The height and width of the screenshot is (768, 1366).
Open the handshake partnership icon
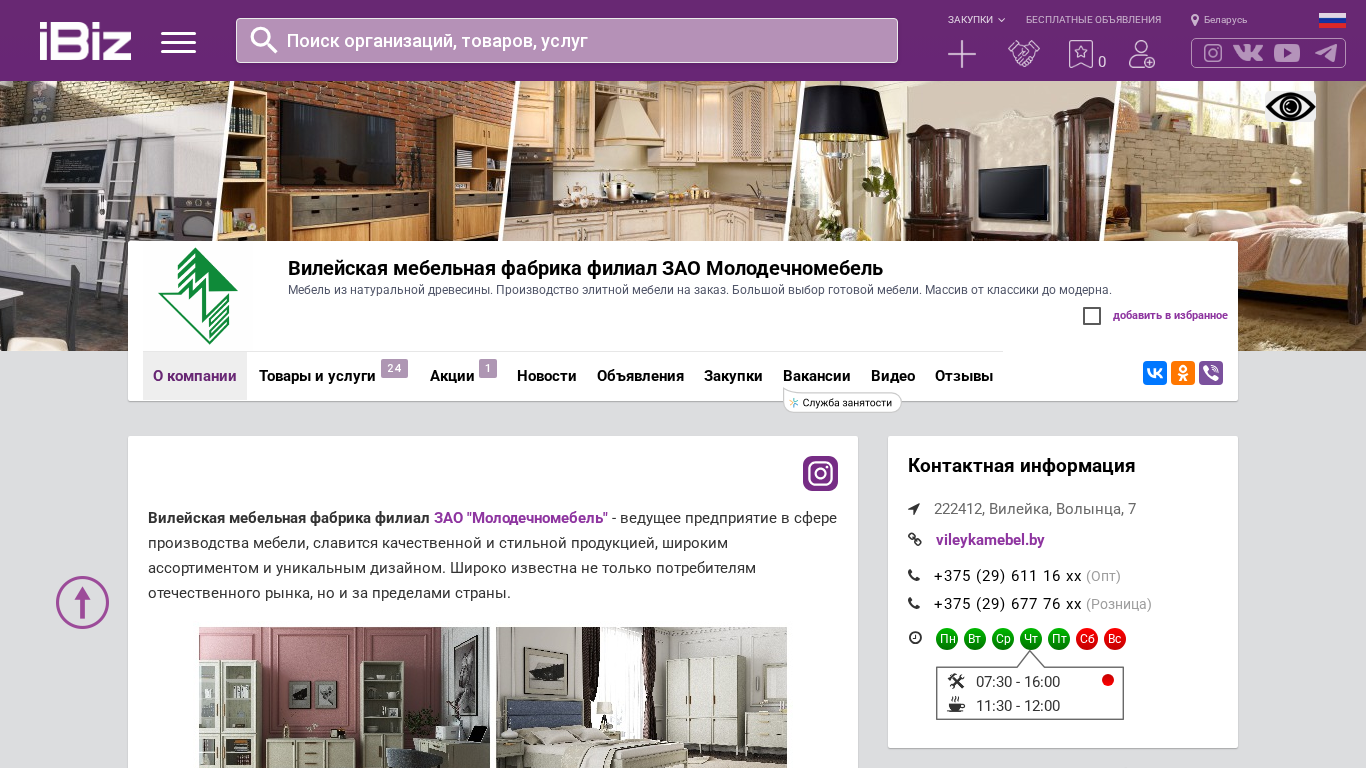(1023, 54)
